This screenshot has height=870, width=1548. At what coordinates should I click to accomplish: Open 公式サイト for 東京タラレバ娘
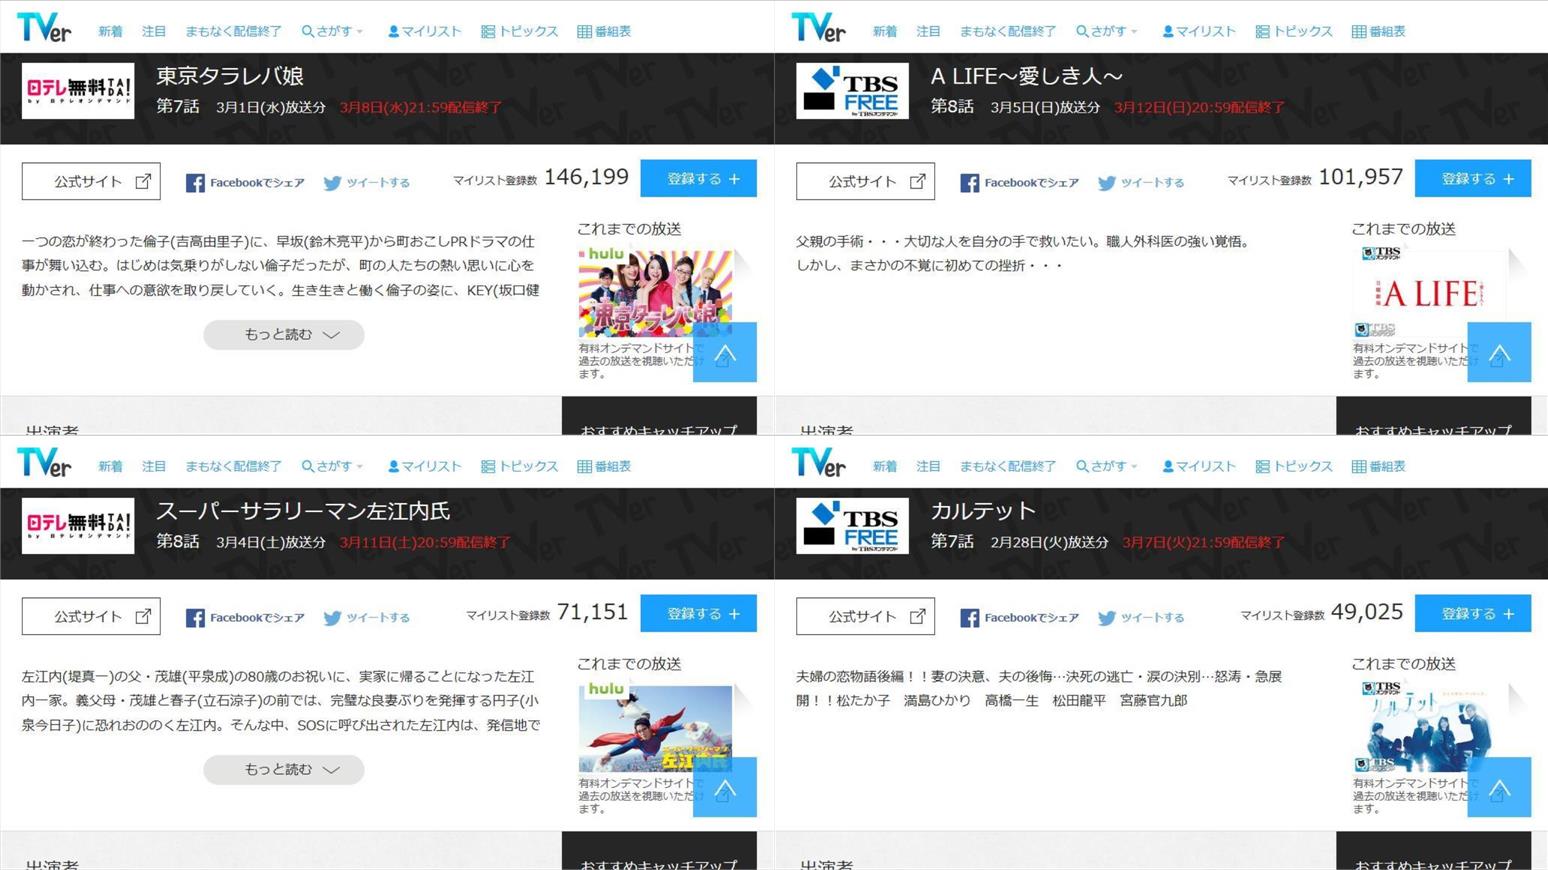point(91,181)
